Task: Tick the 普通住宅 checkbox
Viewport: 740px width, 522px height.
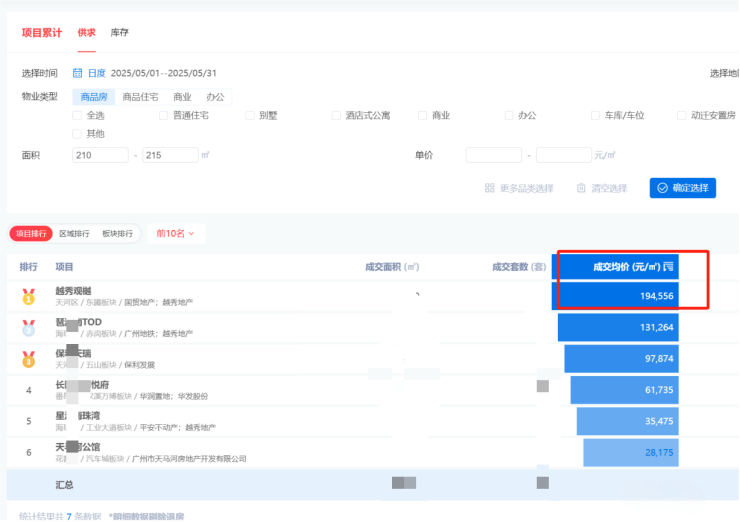Action: tap(164, 115)
